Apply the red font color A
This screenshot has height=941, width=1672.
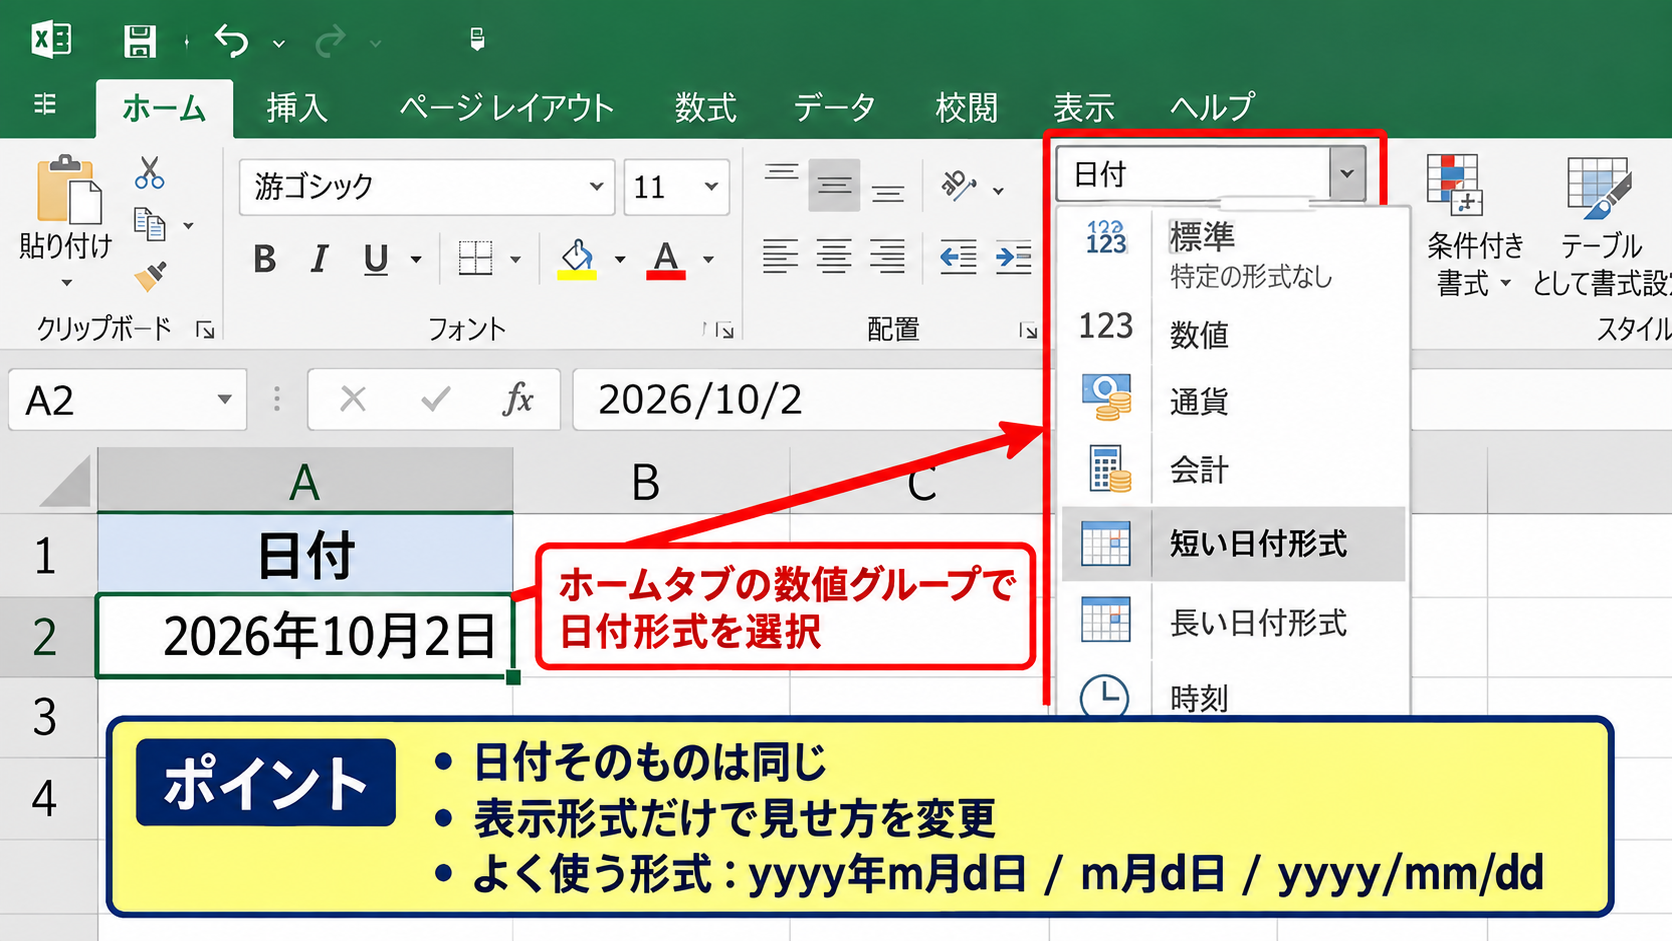click(666, 259)
